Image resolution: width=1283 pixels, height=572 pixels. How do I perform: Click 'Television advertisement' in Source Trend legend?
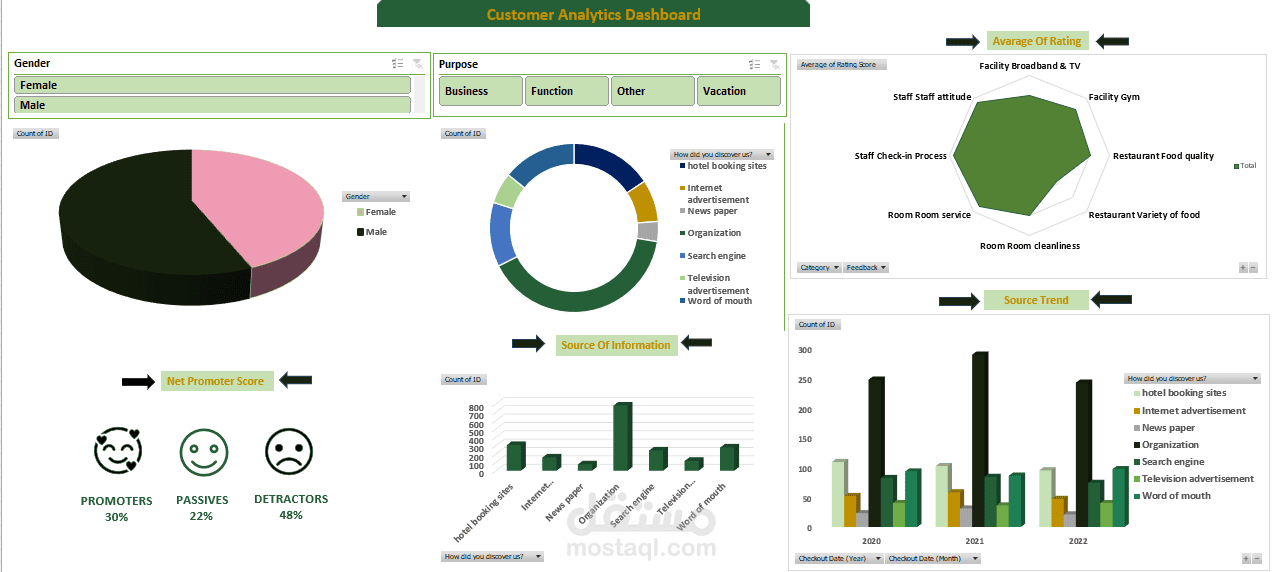[1198, 479]
